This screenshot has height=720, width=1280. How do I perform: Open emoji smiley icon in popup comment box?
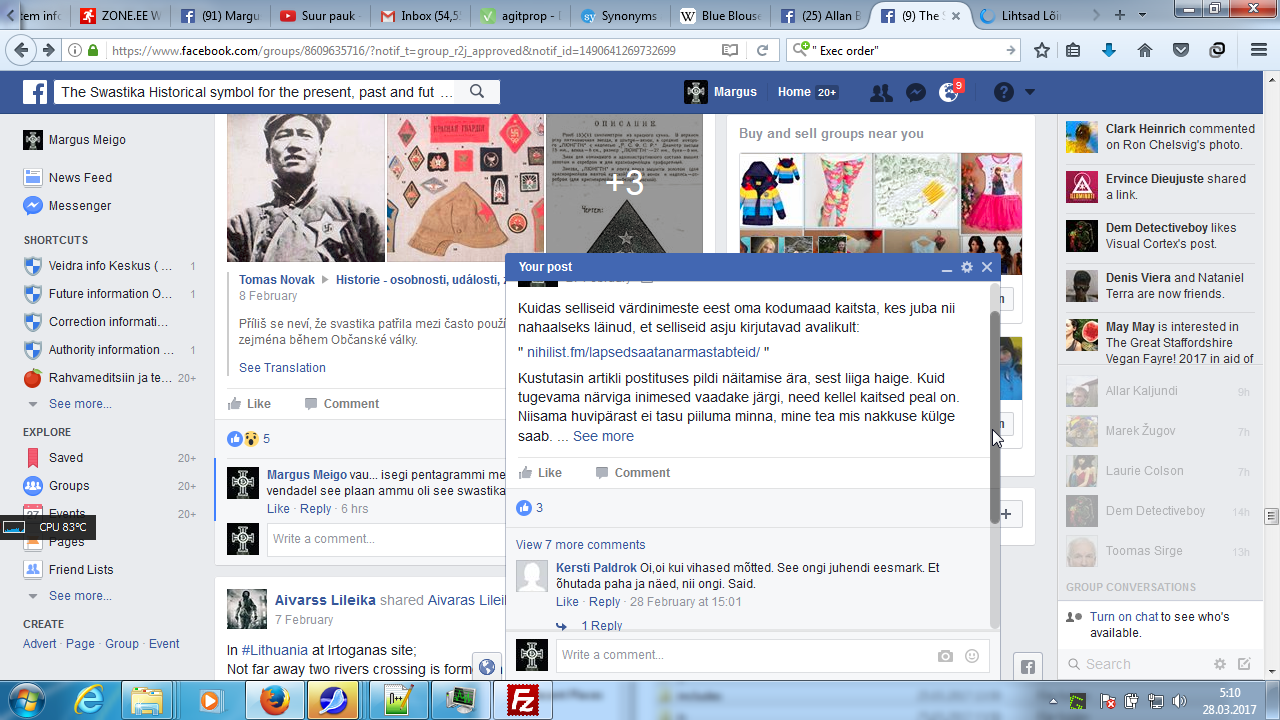tap(972, 656)
